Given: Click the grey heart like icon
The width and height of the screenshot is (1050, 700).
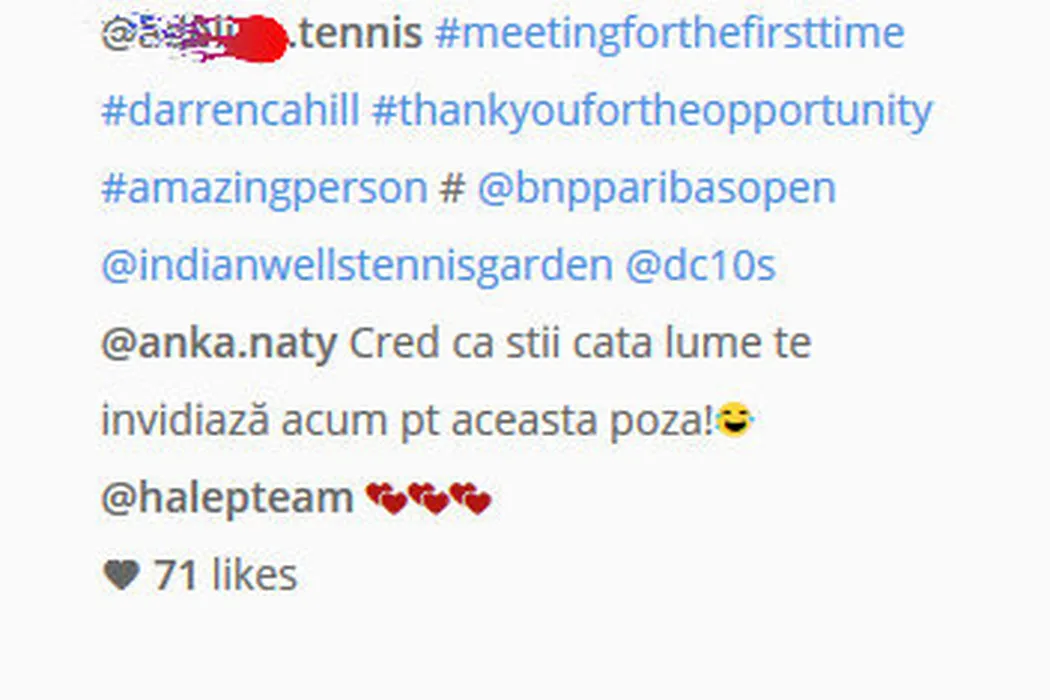Looking at the screenshot, I should tap(121, 575).
